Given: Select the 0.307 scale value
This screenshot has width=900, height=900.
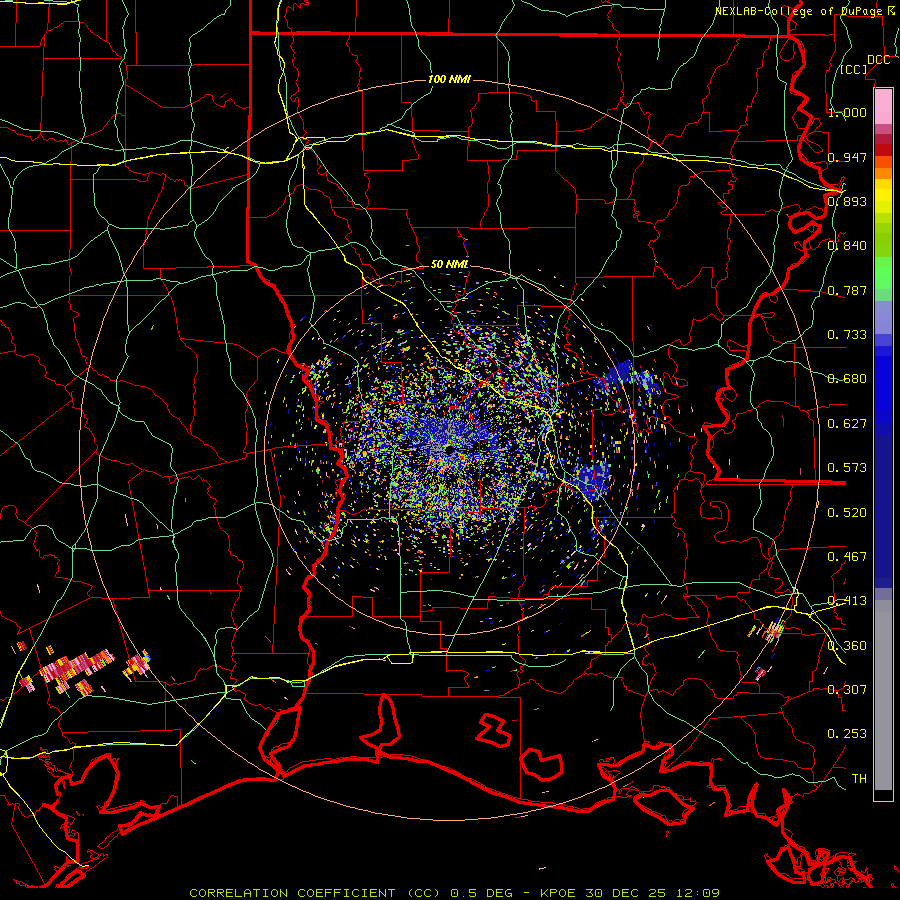Looking at the screenshot, I should 847,690.
